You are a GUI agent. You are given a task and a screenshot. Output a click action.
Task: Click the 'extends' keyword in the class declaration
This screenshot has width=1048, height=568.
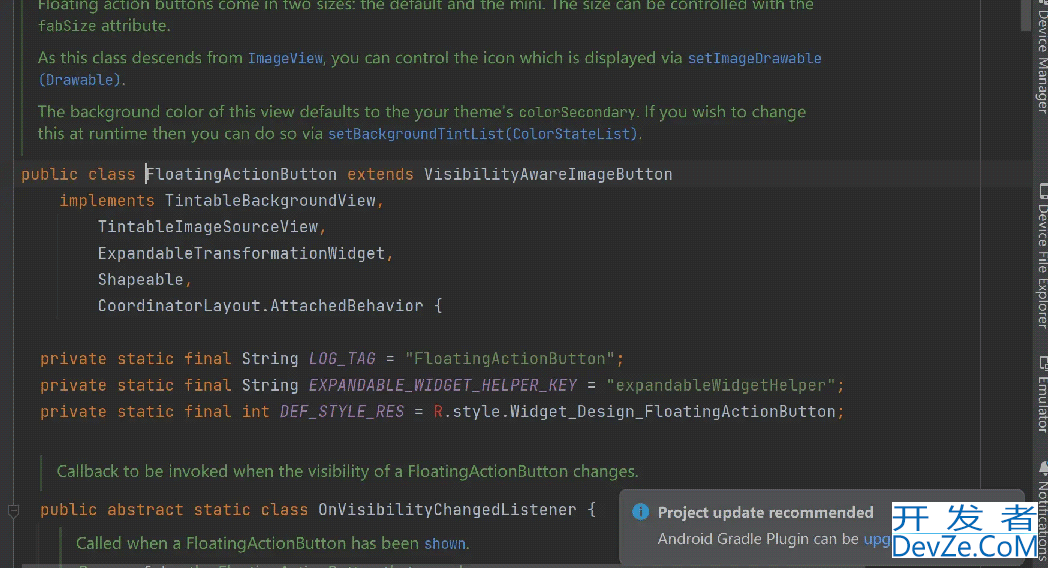tap(380, 174)
